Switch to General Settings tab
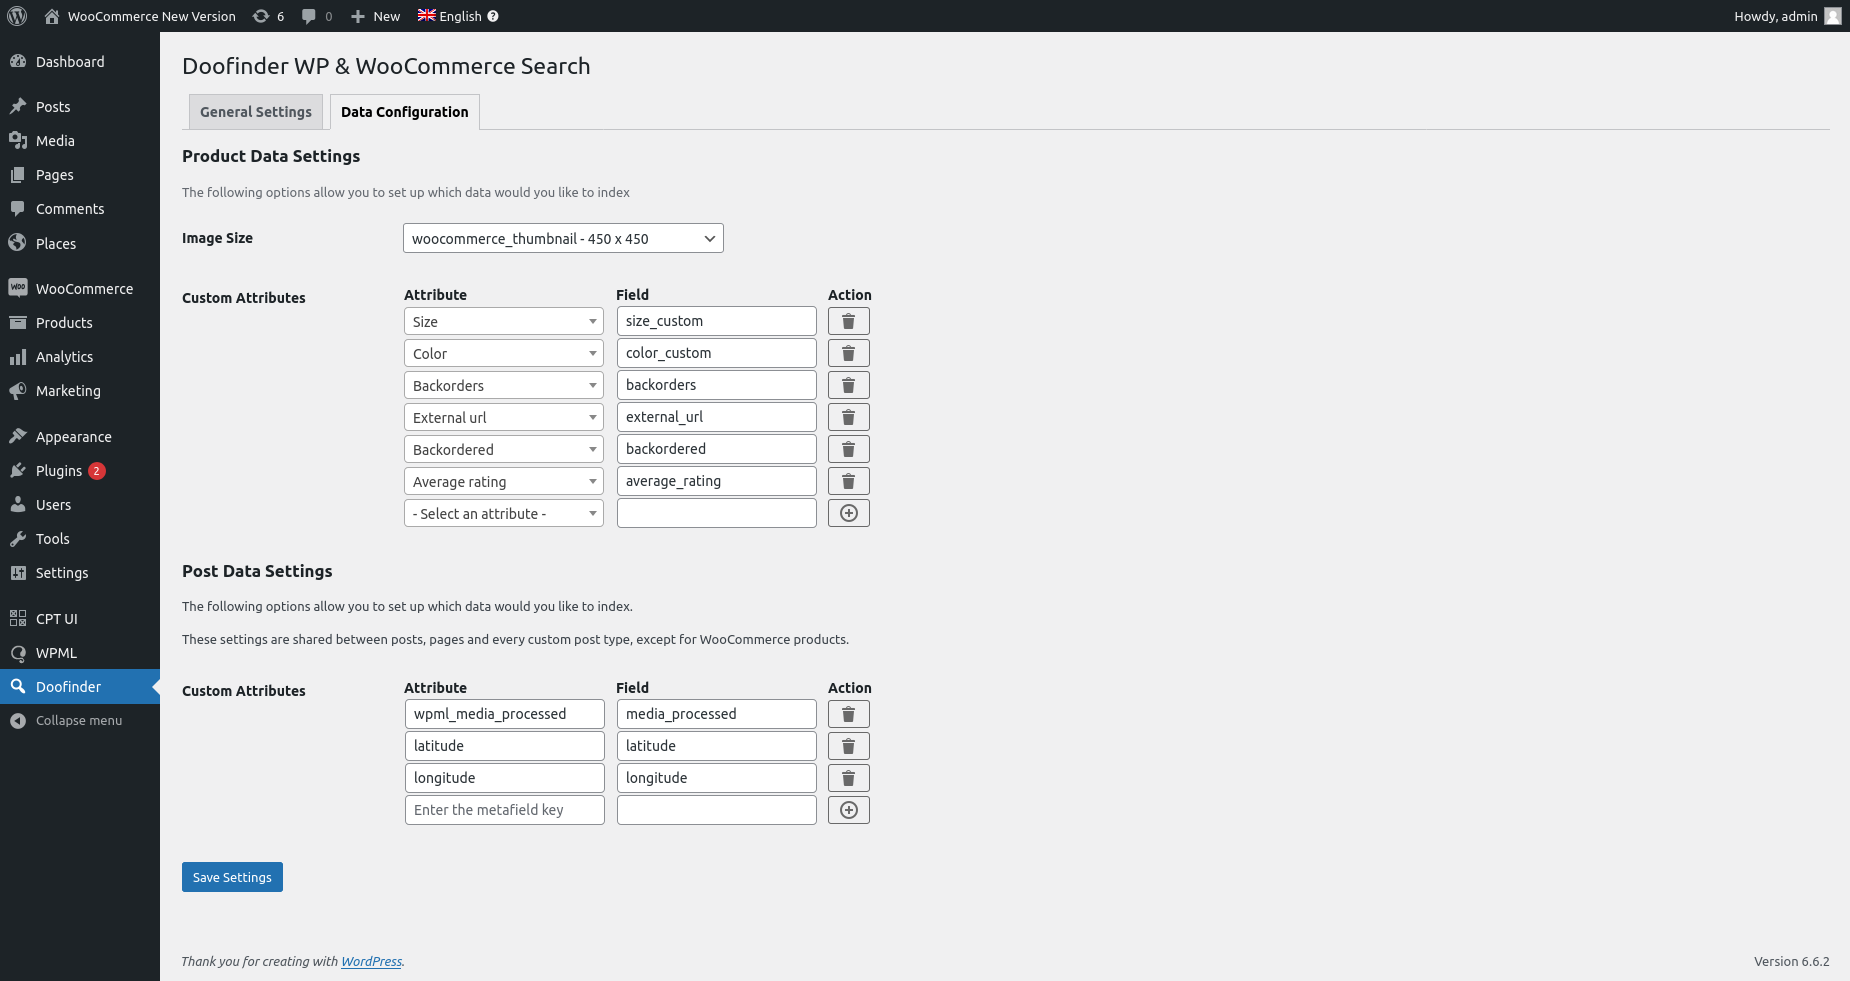 pos(256,112)
